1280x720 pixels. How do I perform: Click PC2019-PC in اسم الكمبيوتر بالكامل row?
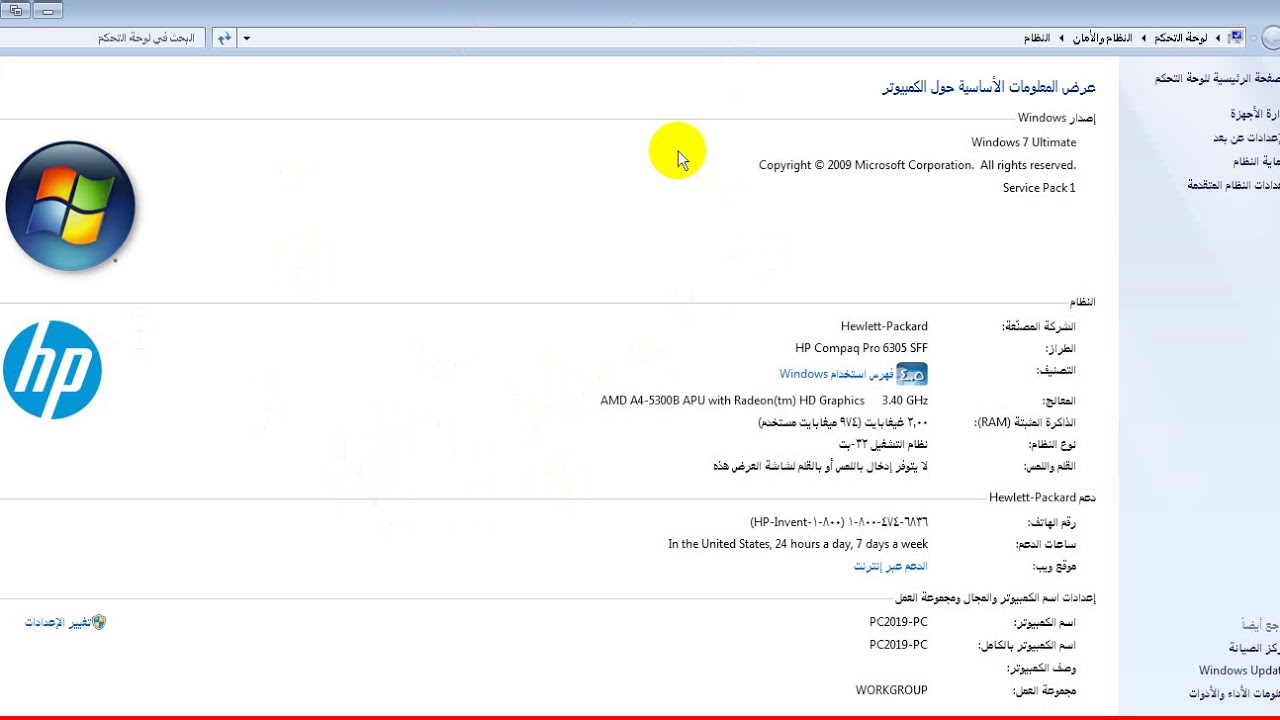point(898,645)
